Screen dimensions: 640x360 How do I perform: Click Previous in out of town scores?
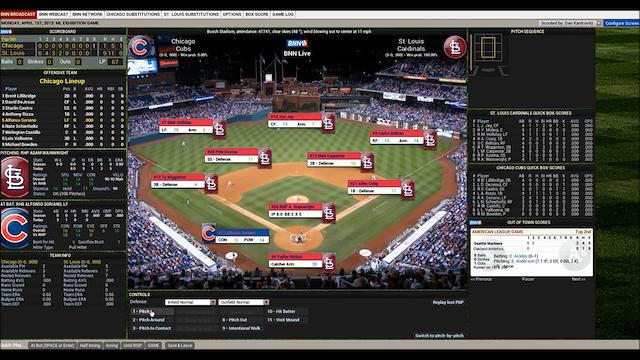coord(481,280)
